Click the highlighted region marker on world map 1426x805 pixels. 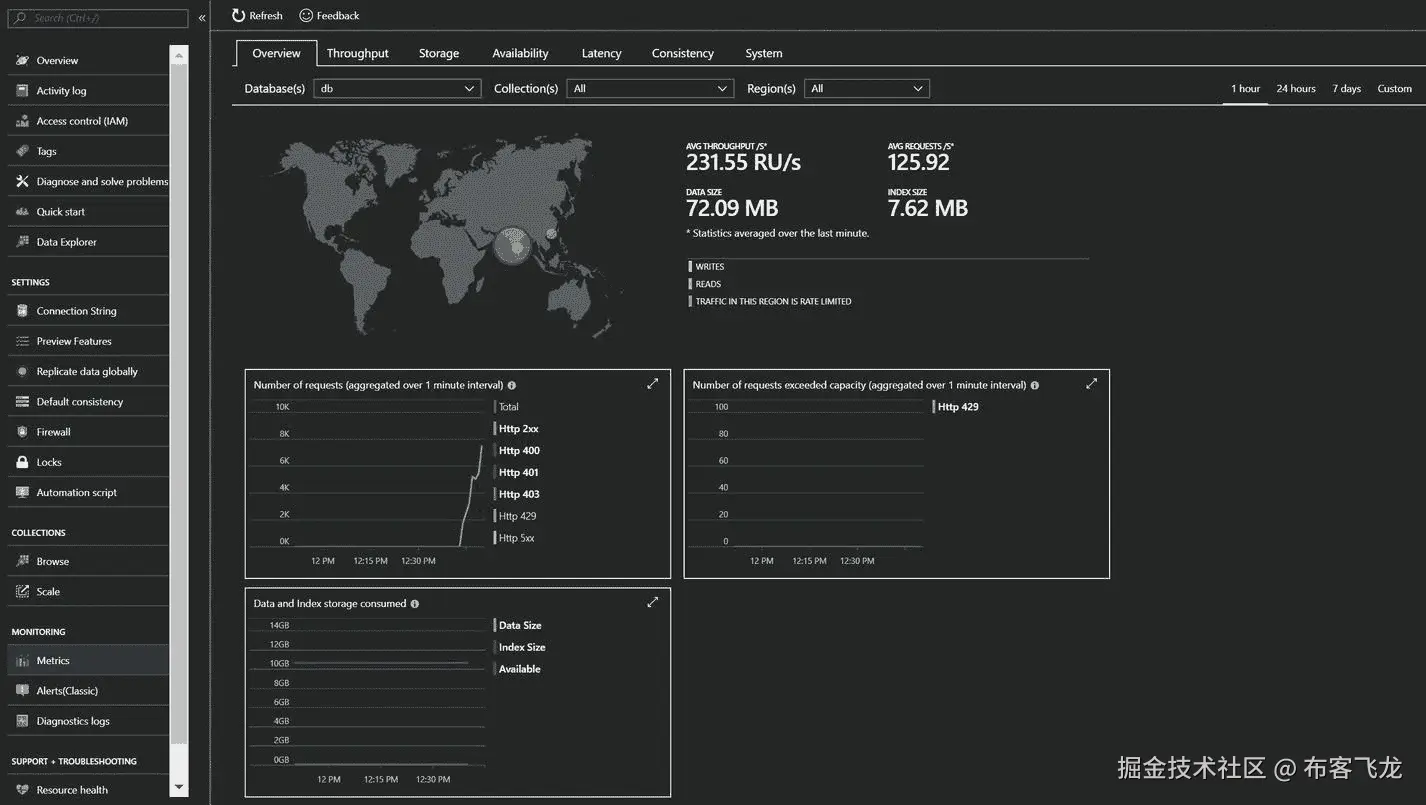click(513, 245)
